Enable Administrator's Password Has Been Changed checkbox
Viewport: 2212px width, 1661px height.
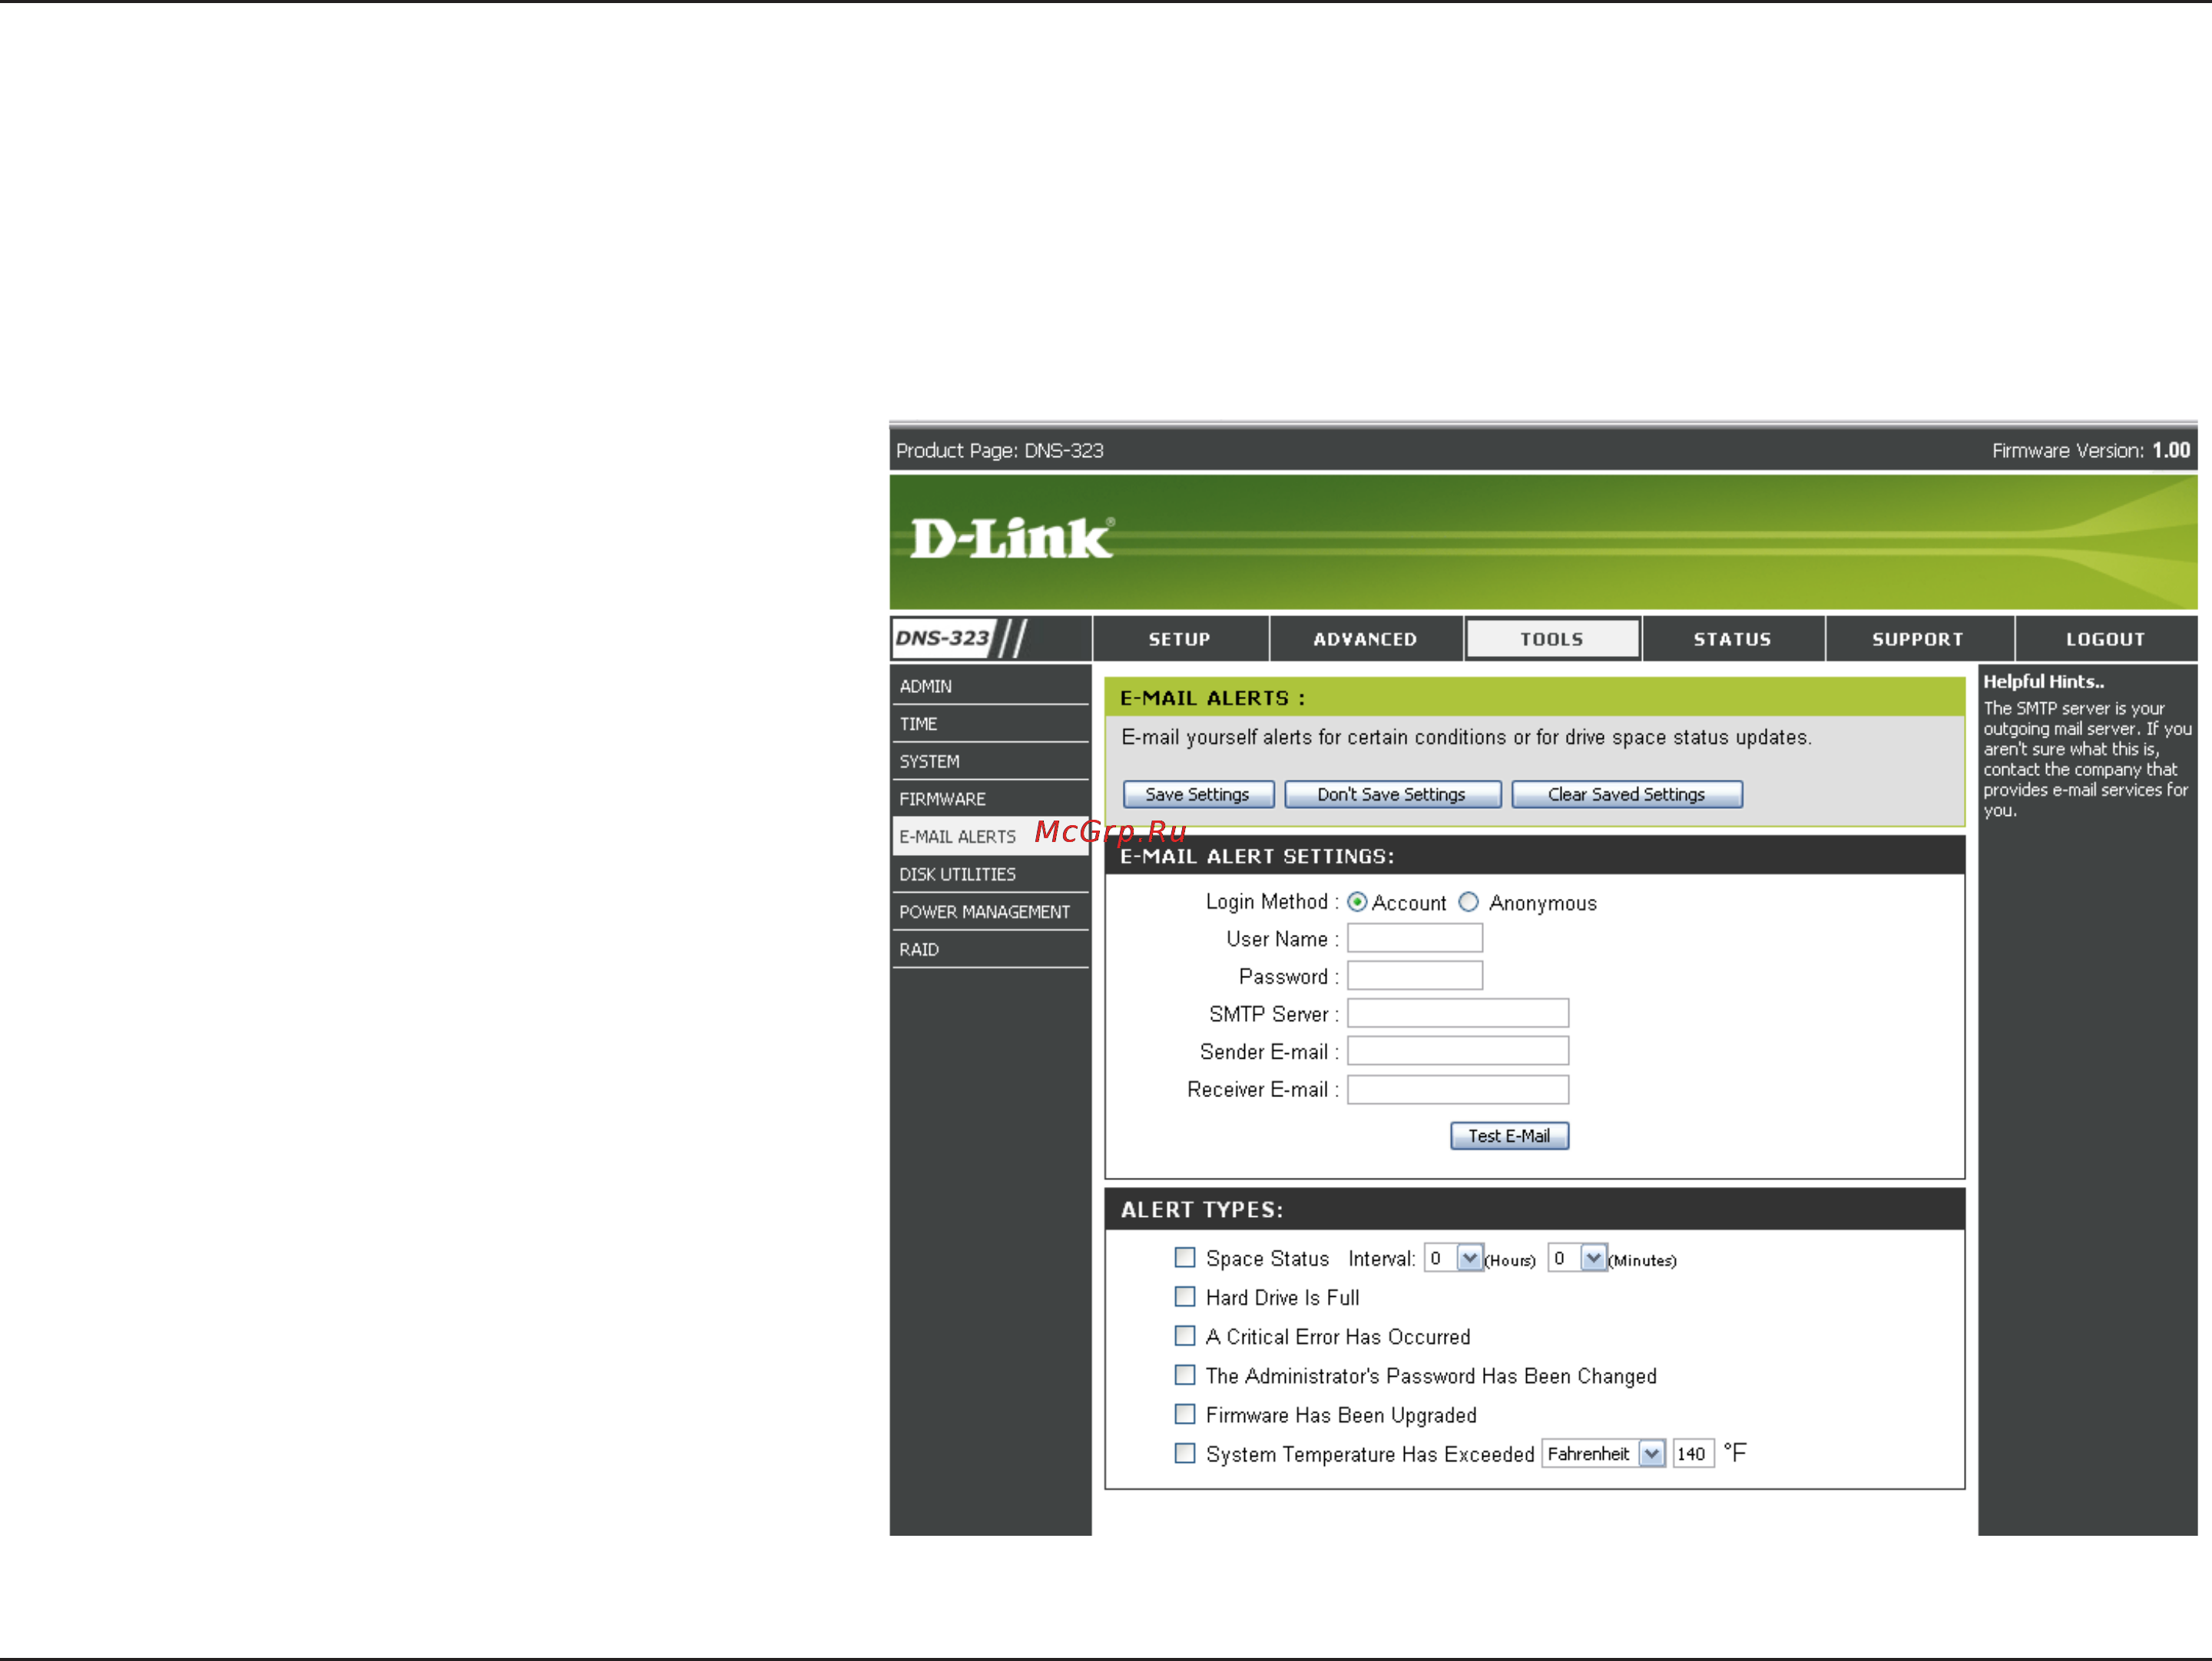coord(1185,1374)
